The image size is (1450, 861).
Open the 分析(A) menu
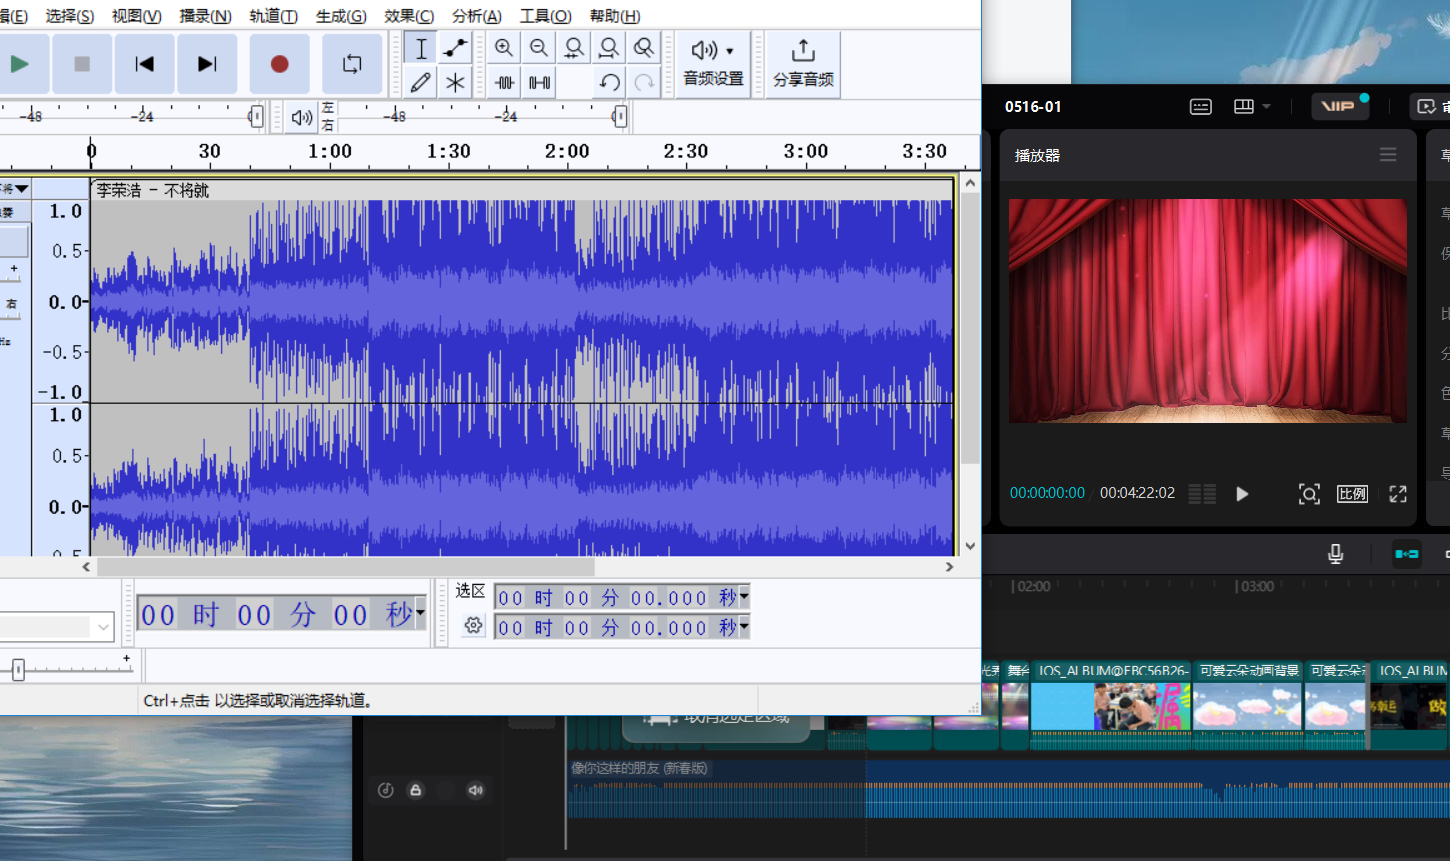(x=476, y=16)
